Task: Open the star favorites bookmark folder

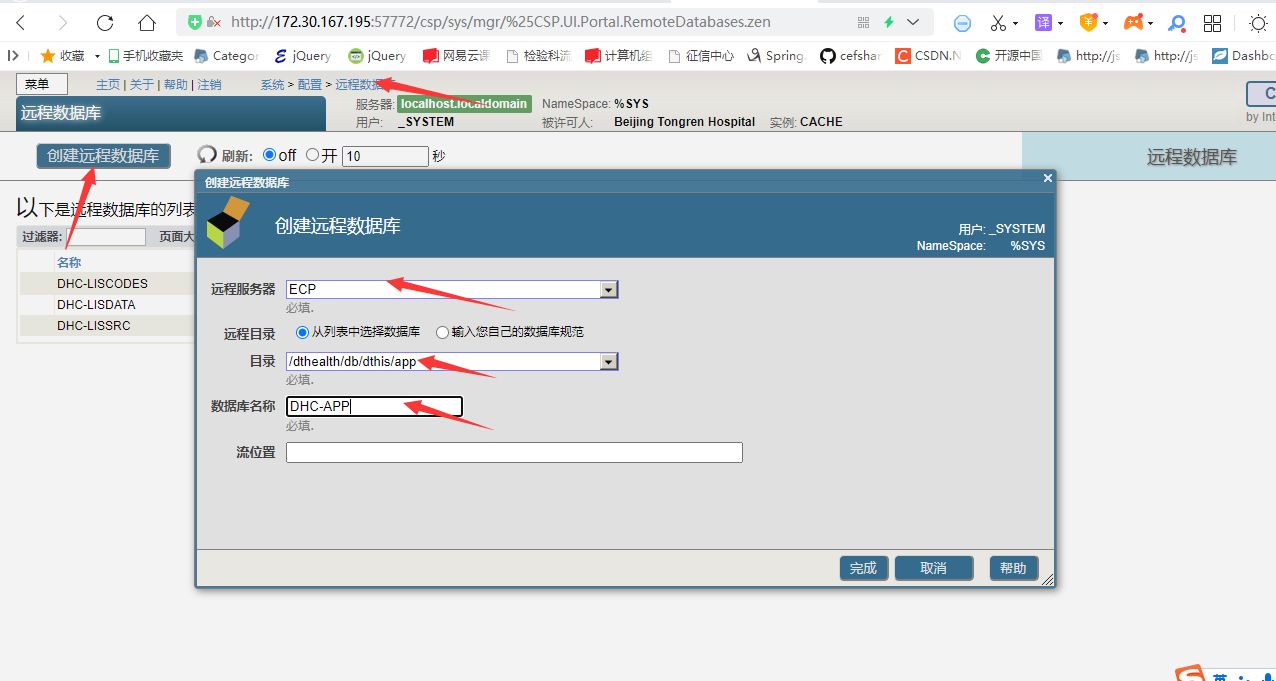Action: tap(62, 56)
